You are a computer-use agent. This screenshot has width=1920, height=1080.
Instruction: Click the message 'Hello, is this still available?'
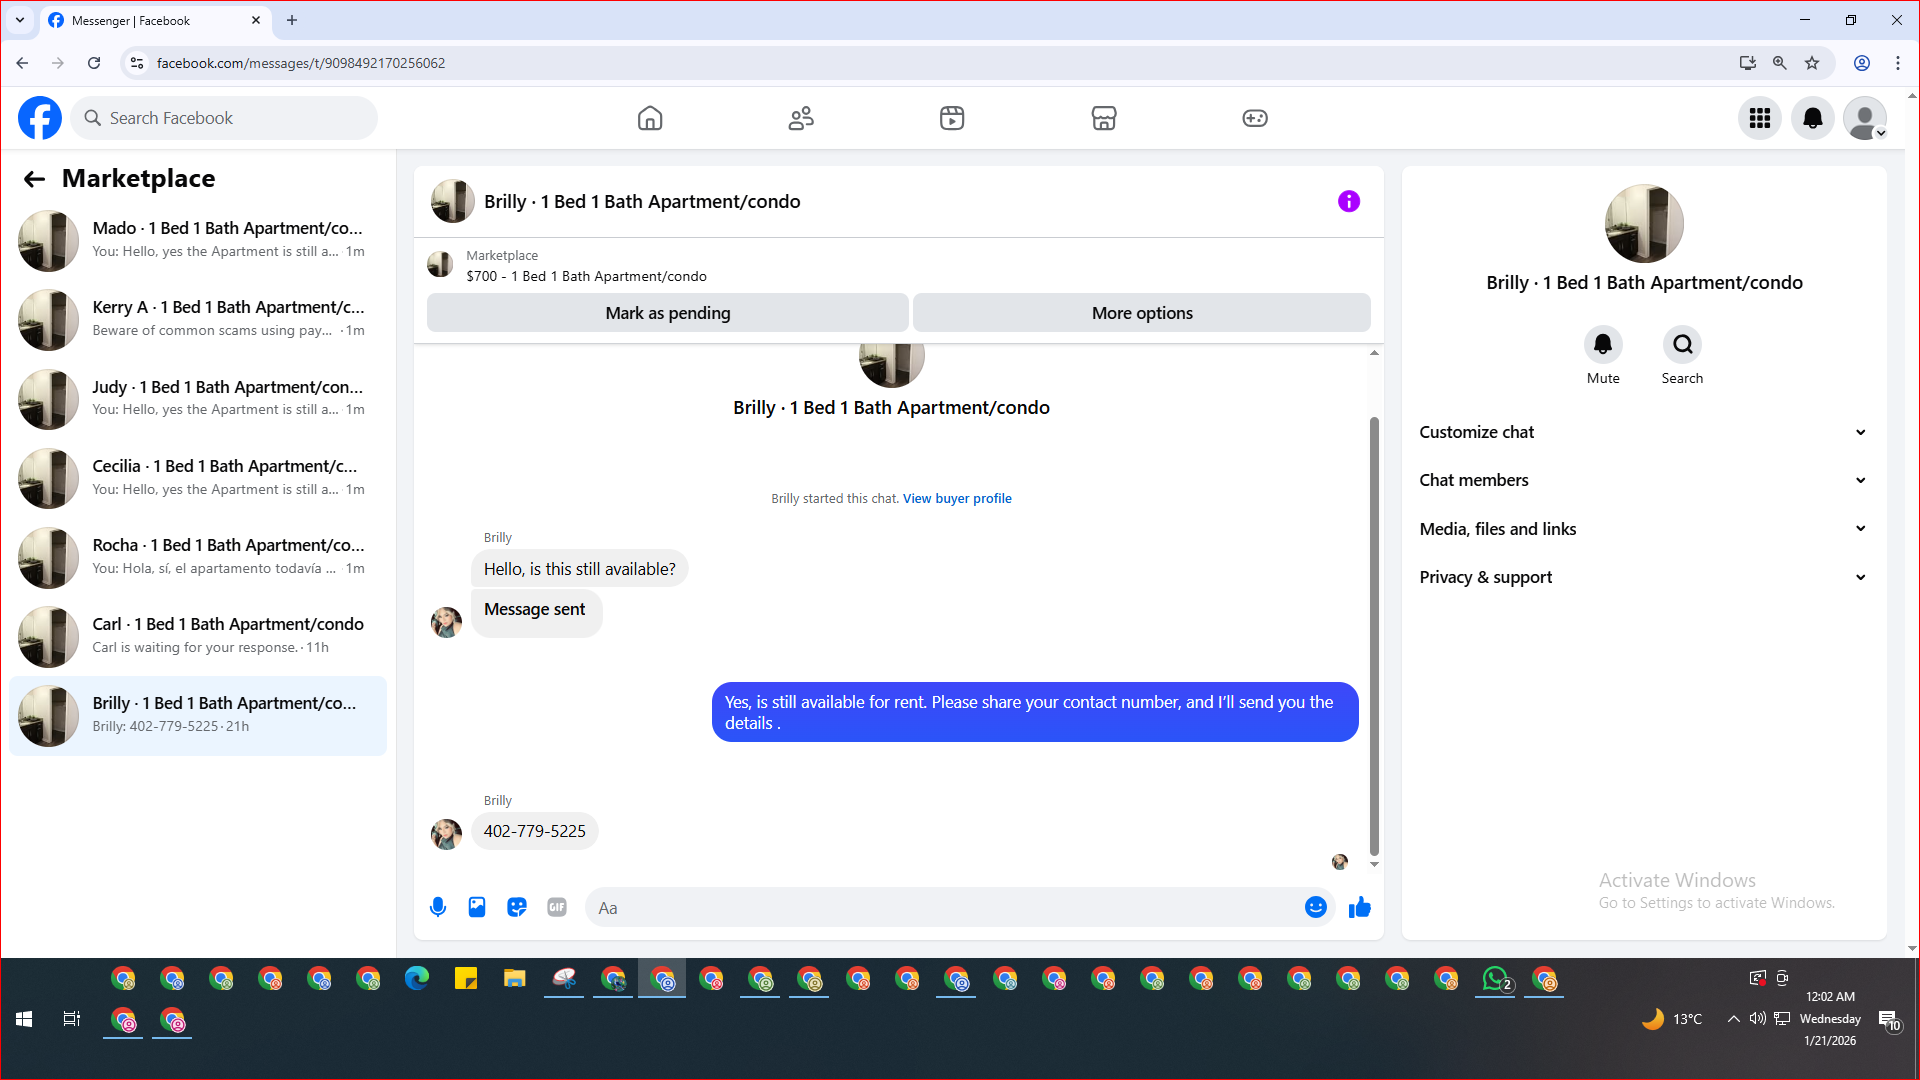[580, 569]
